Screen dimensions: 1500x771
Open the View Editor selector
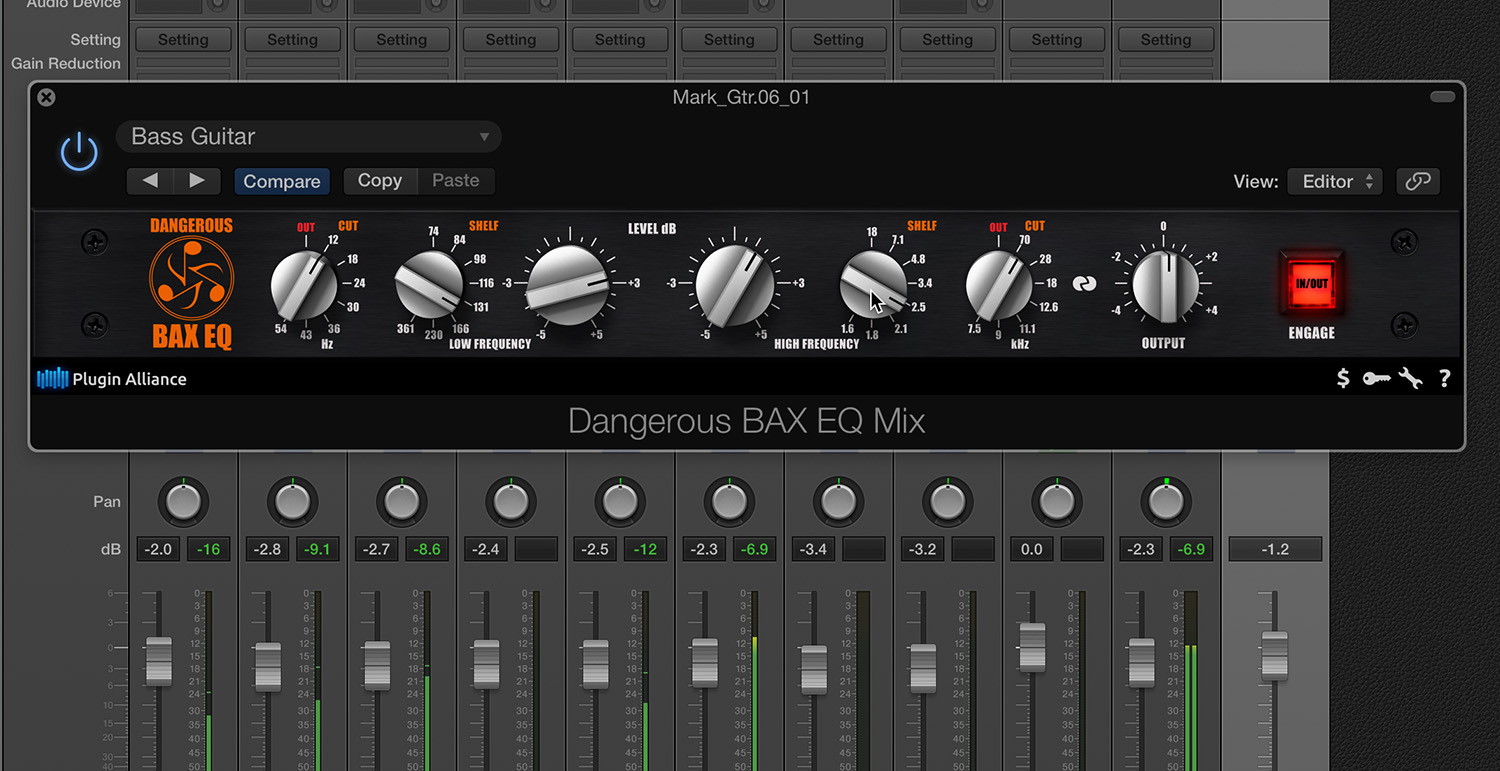click(x=1334, y=181)
